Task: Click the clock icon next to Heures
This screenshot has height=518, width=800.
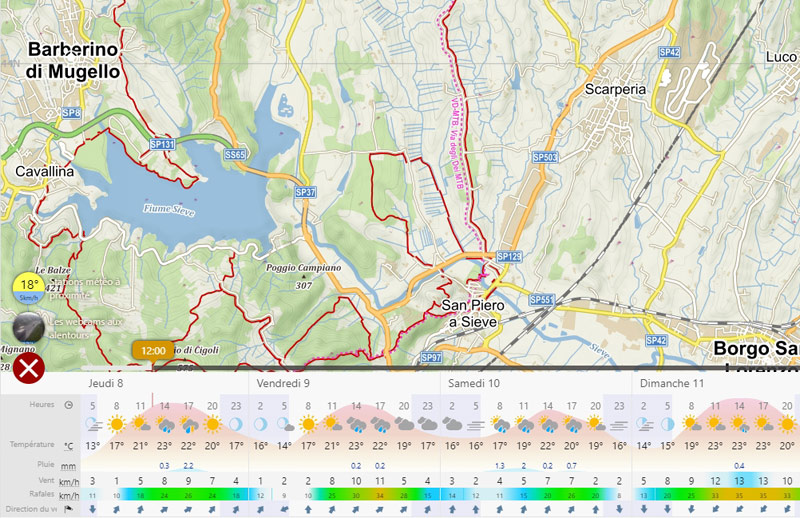Action: point(68,405)
